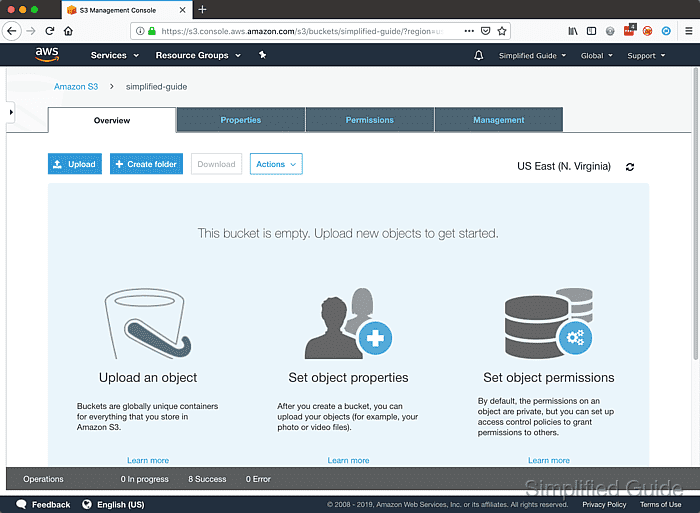Switch to the Properties tab
Screen dimensions: 700x513
pyautogui.click(x=241, y=120)
